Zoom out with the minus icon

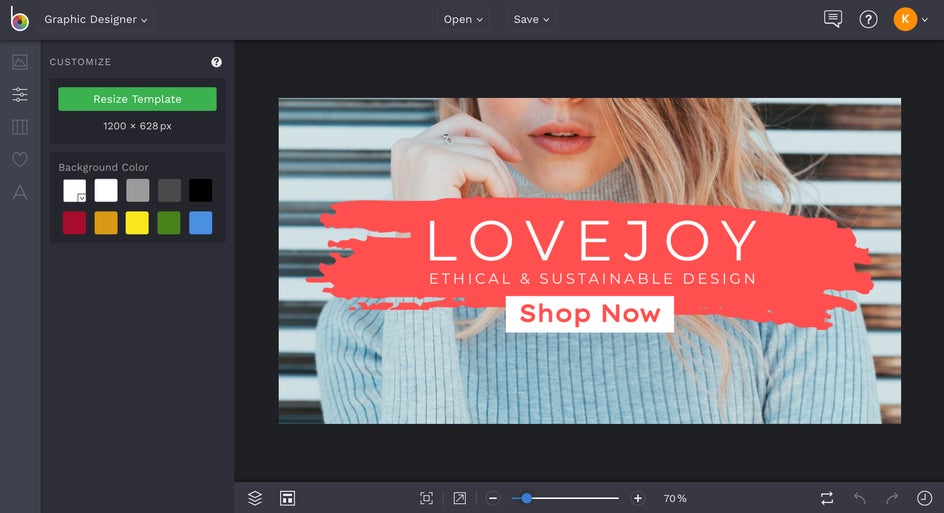tap(493, 498)
